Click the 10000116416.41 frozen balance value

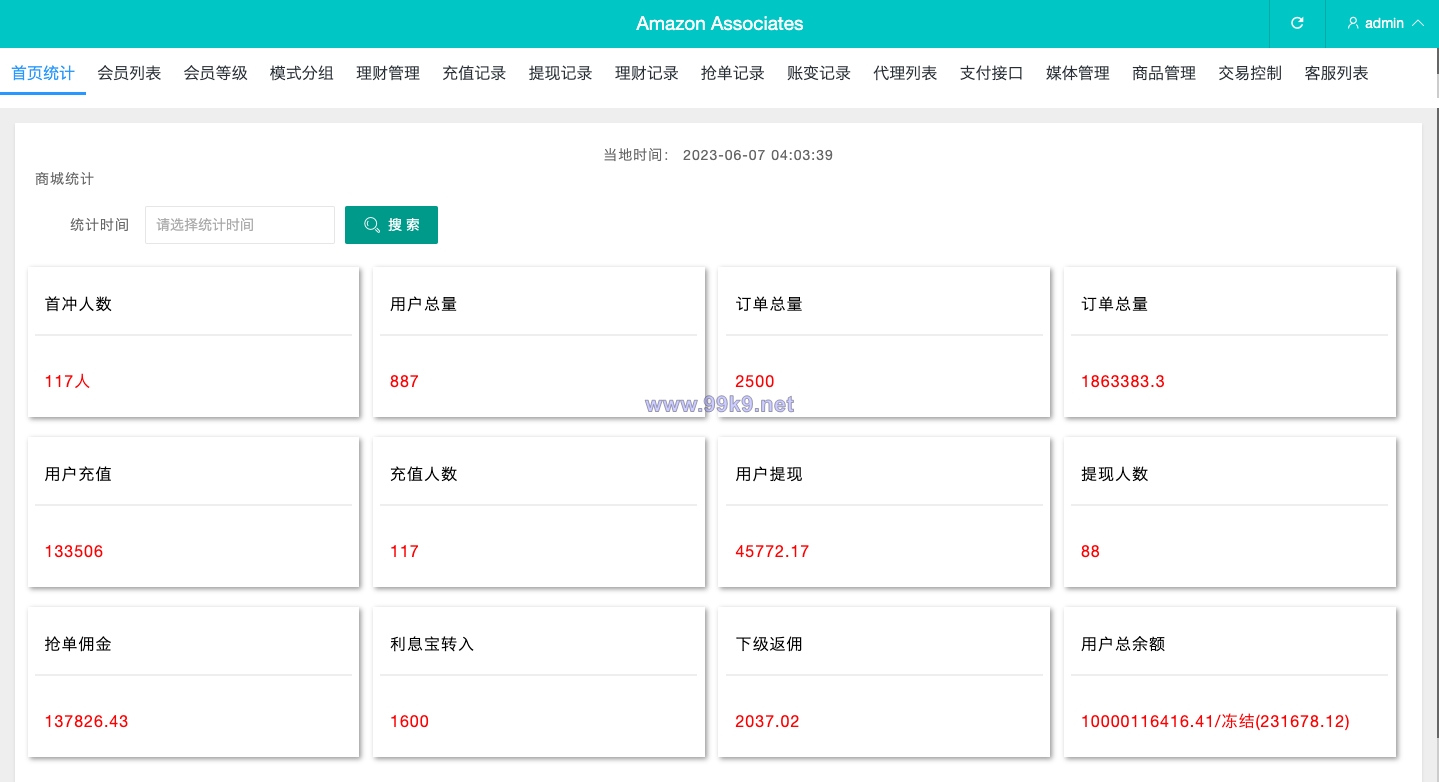1215,721
